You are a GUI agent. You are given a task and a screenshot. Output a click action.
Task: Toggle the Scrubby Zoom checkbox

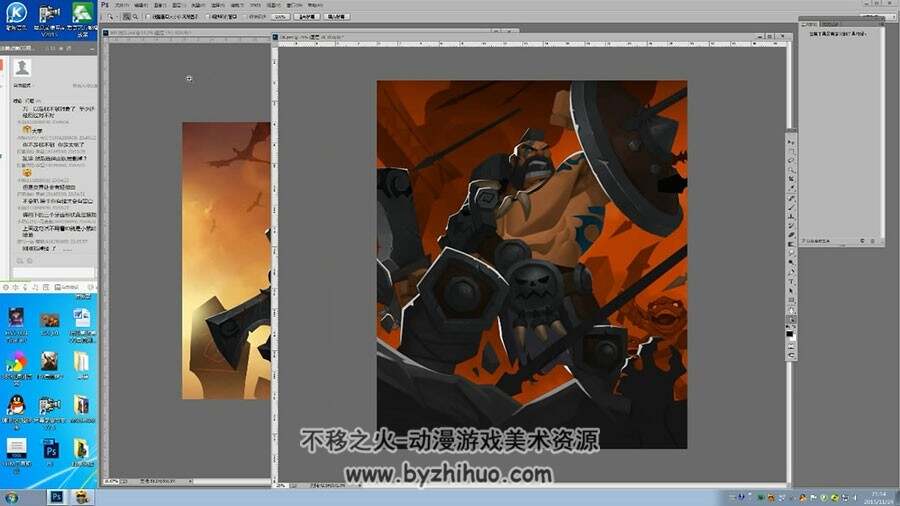tap(245, 17)
